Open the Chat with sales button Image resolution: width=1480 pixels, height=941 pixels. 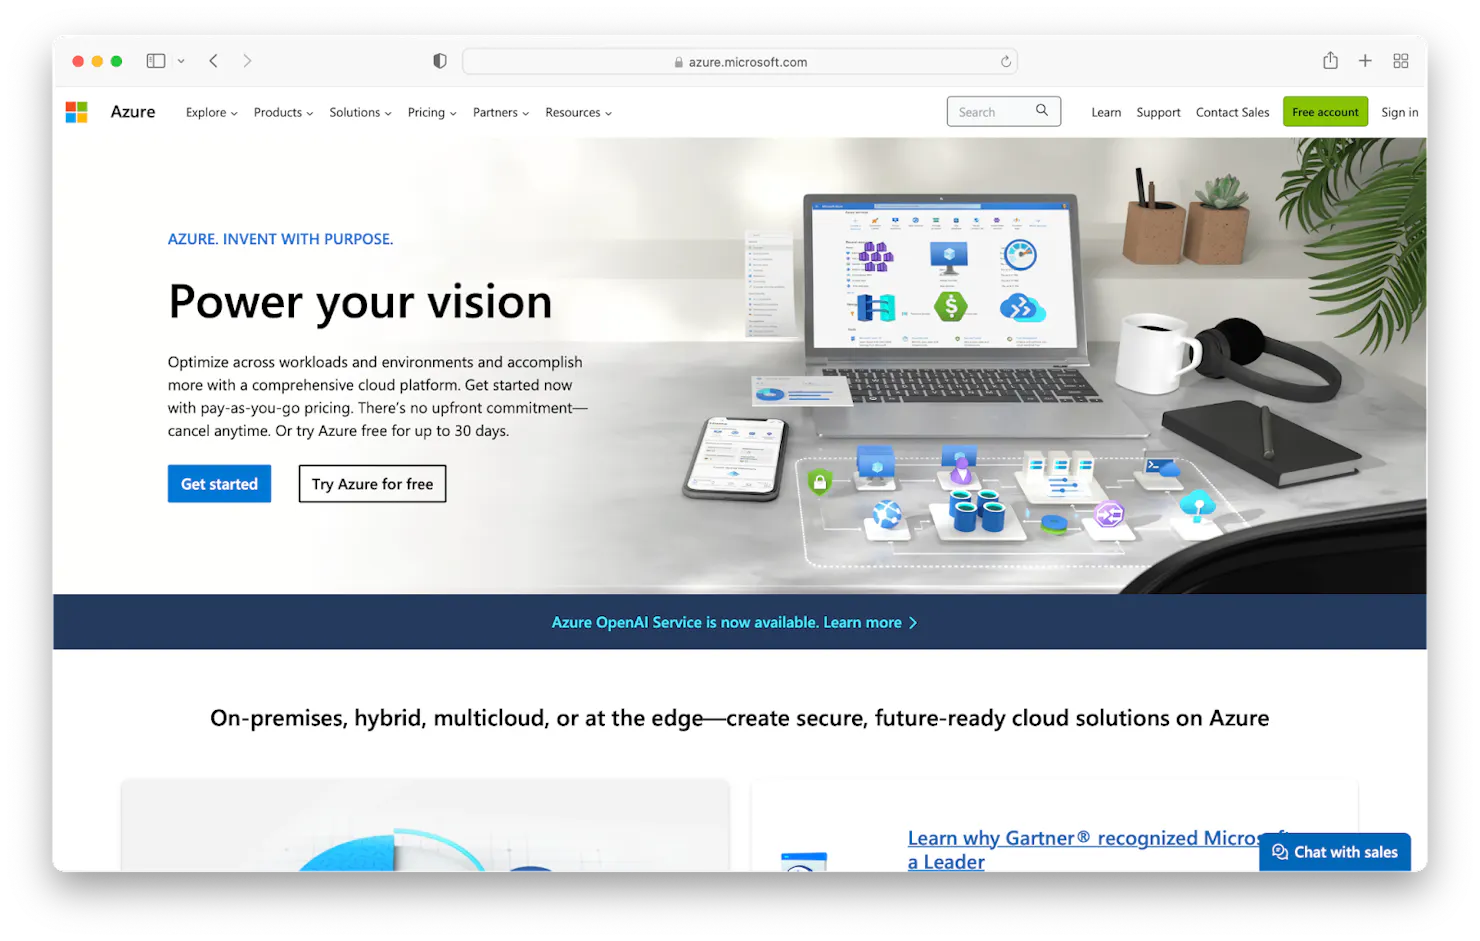[1335, 852]
